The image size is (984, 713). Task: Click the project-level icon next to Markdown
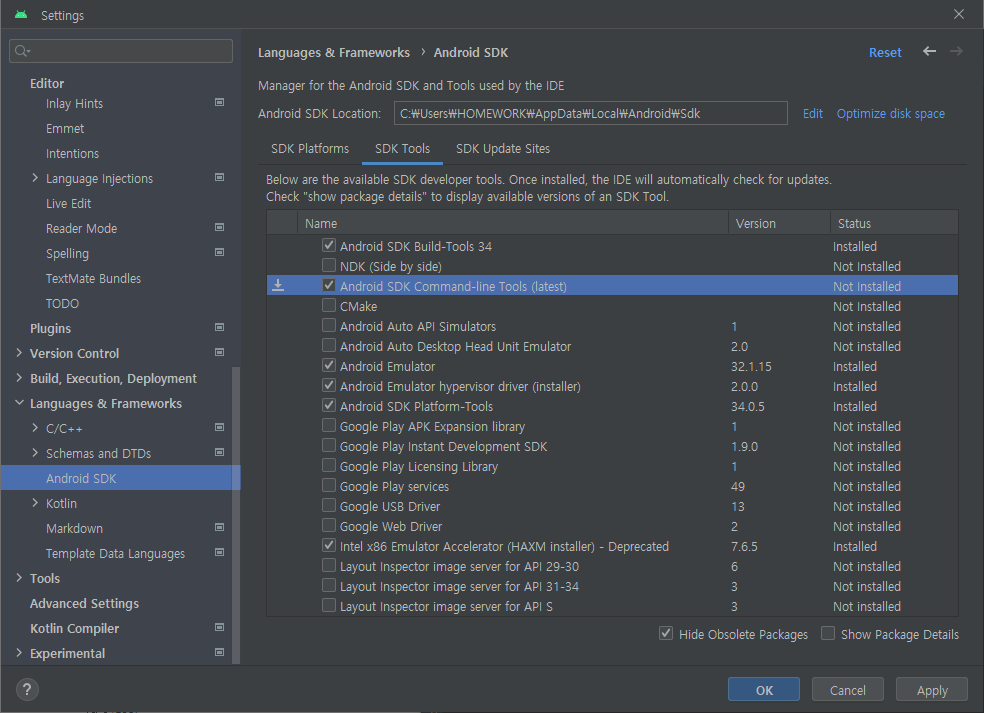tap(220, 527)
